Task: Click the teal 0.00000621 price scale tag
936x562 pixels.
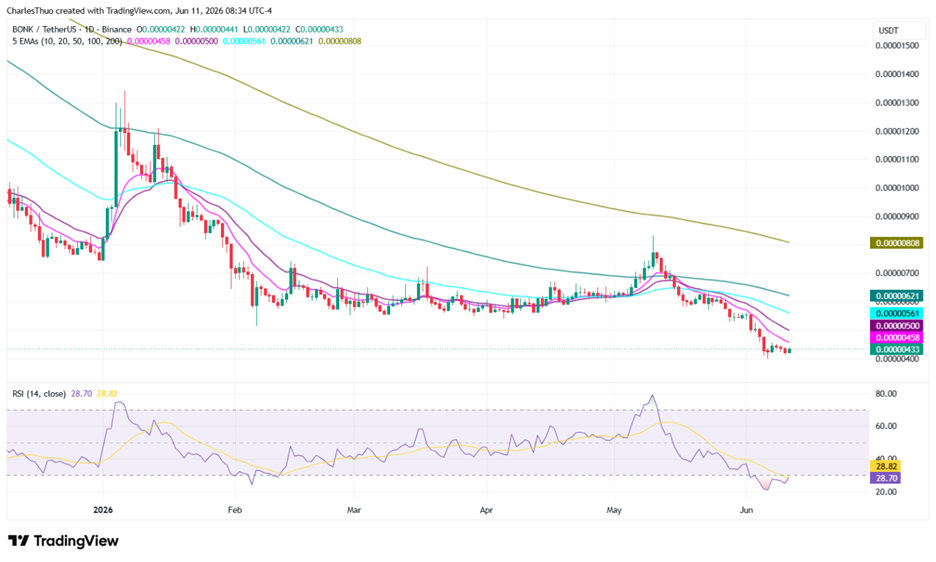Action: click(897, 296)
